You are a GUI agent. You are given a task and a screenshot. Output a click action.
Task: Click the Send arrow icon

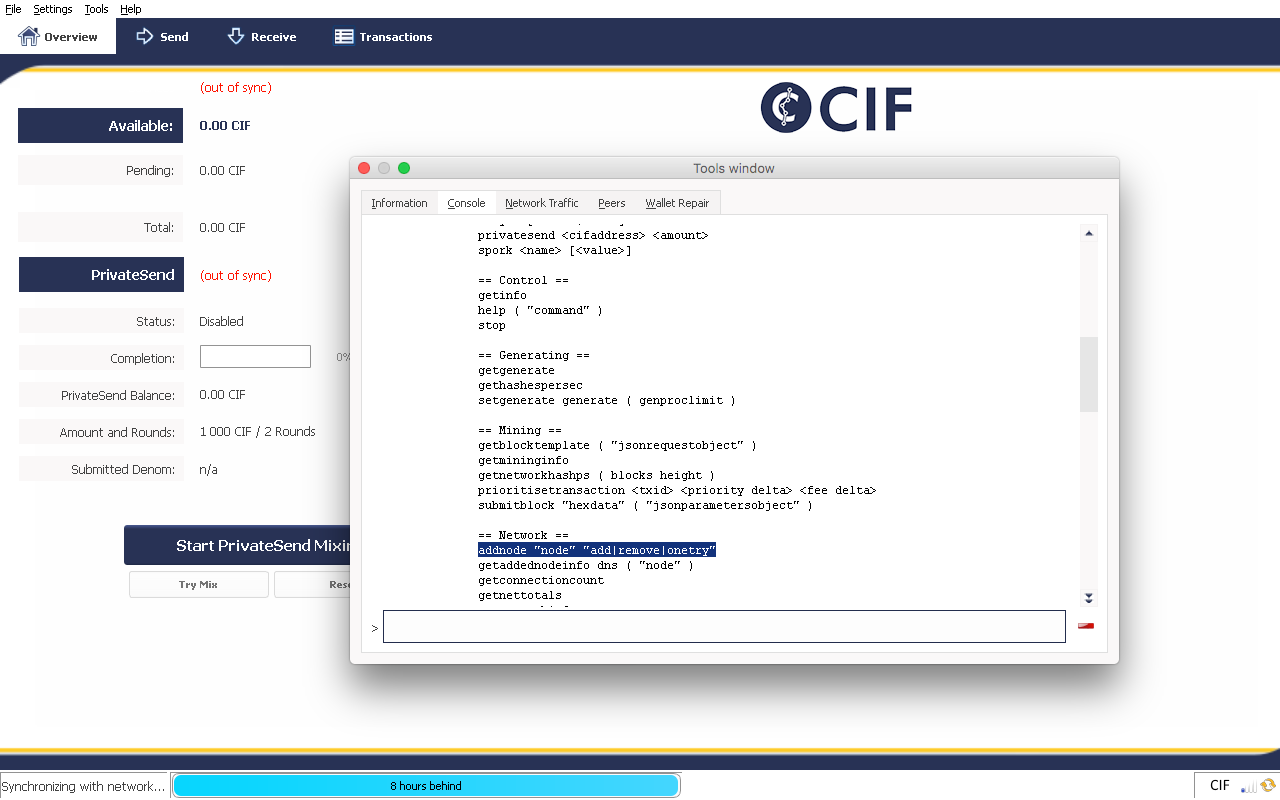click(144, 36)
